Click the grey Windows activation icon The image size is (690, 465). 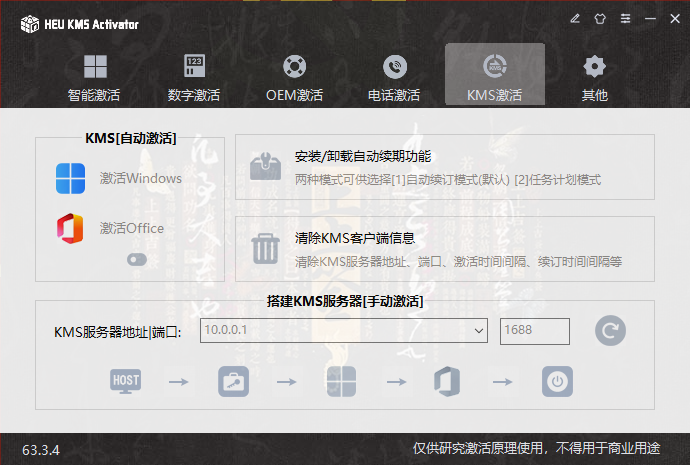pos(341,381)
